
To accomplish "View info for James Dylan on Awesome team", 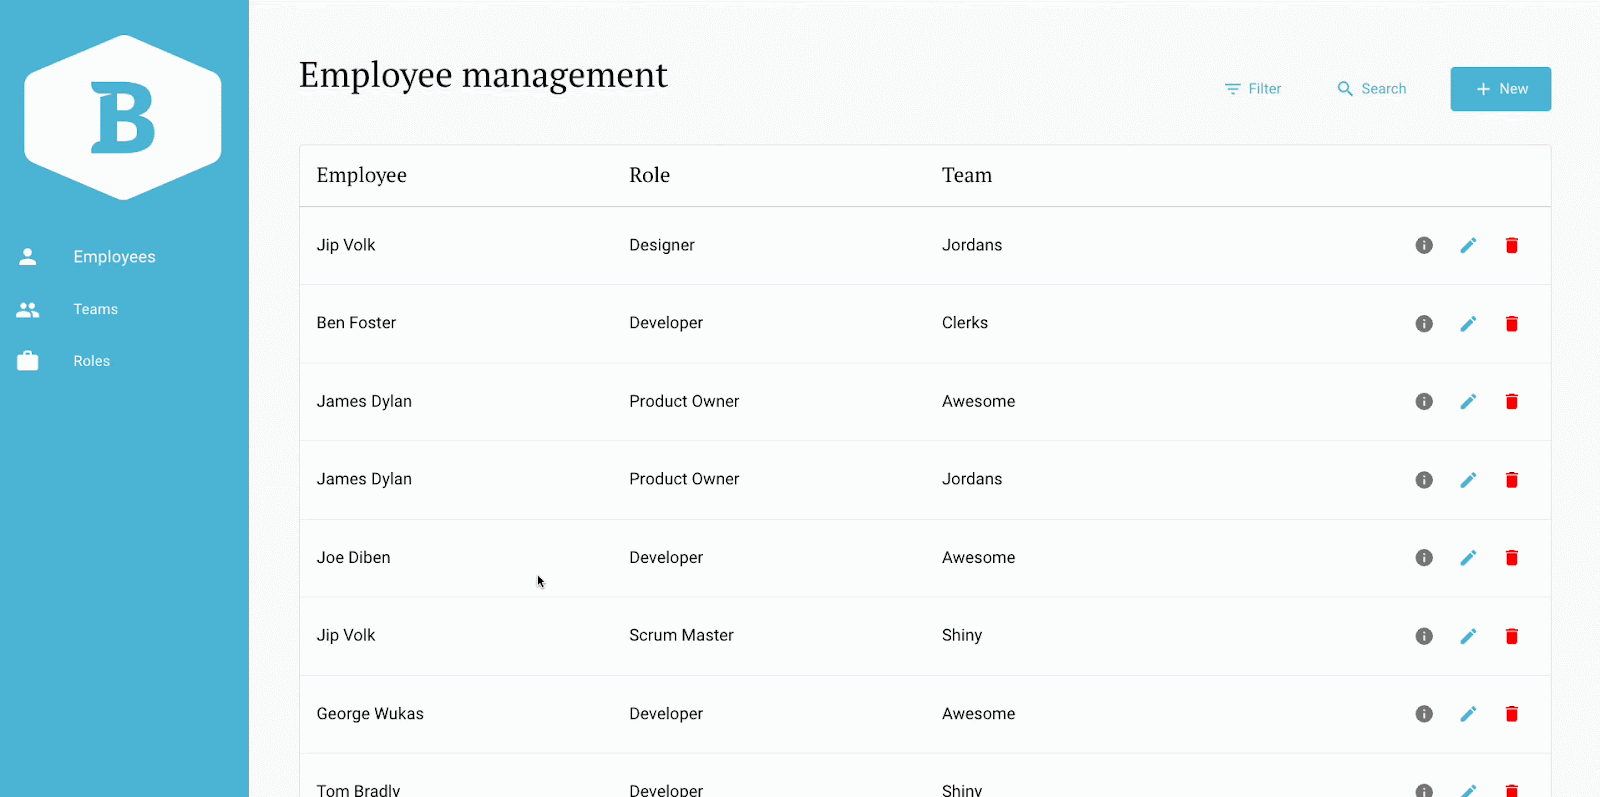I will tap(1424, 401).
